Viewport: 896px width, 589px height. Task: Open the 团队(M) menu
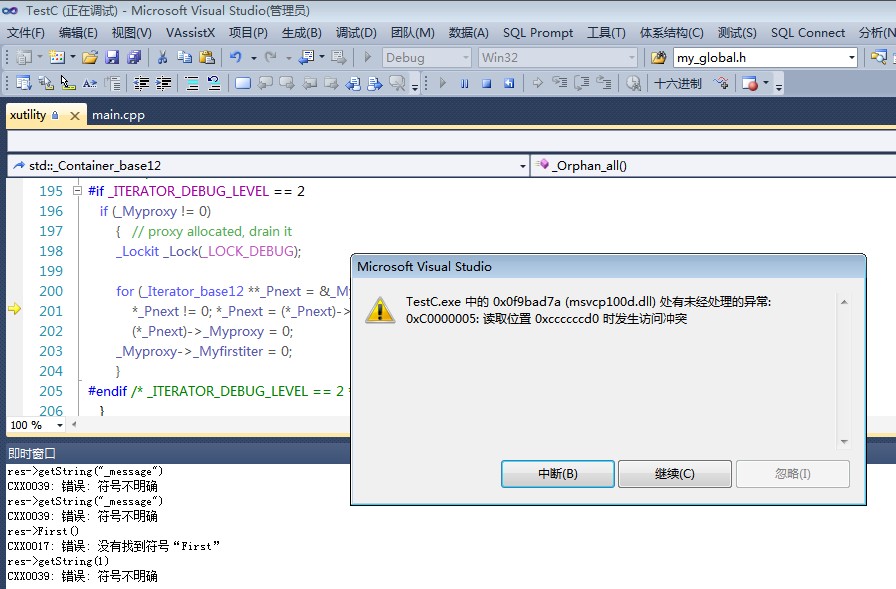click(413, 33)
